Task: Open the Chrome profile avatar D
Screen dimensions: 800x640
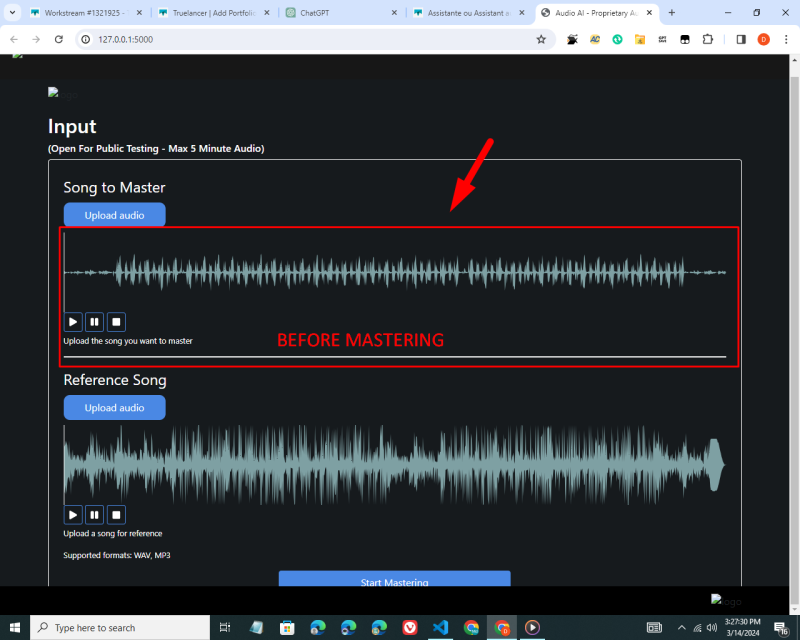Action: click(764, 39)
